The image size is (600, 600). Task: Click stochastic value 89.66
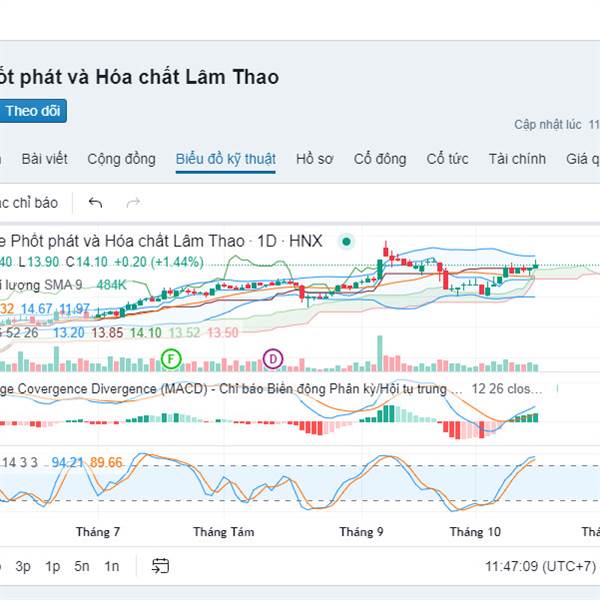coord(106,462)
